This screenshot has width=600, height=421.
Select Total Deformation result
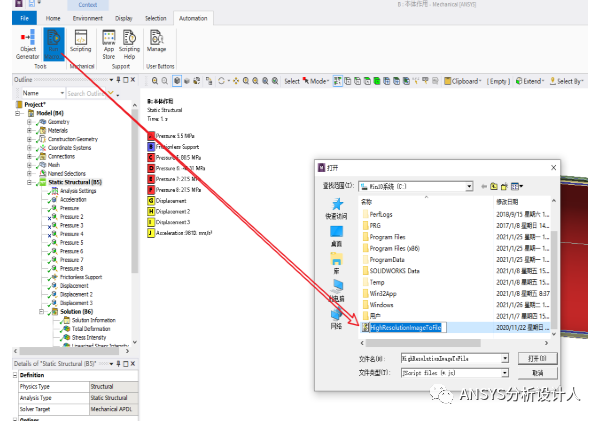coord(91,329)
